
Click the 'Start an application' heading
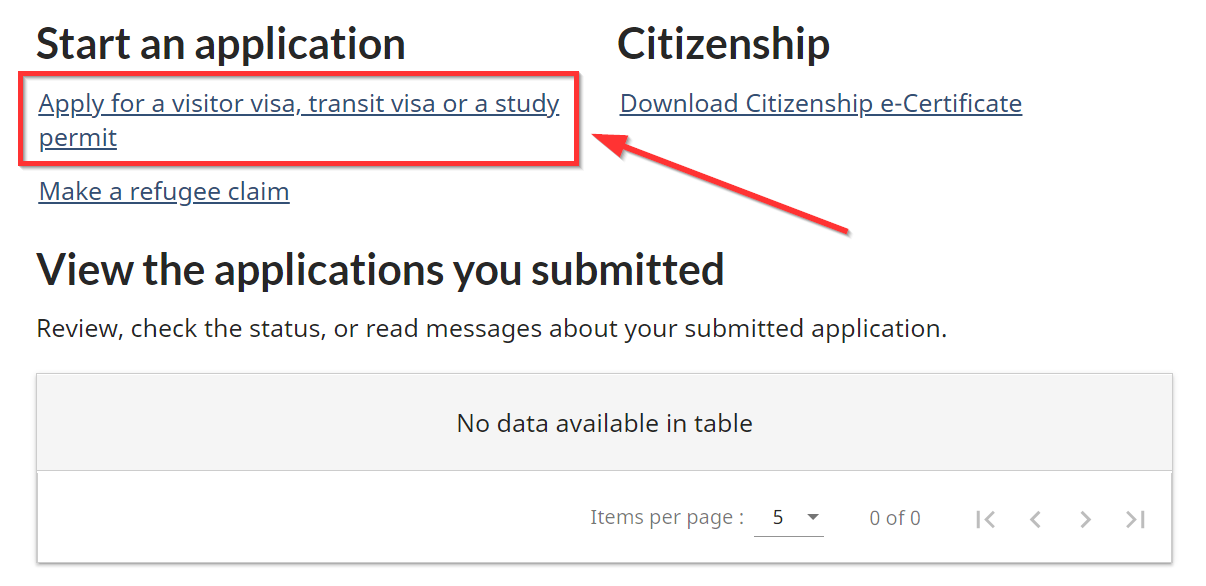[x=220, y=44]
